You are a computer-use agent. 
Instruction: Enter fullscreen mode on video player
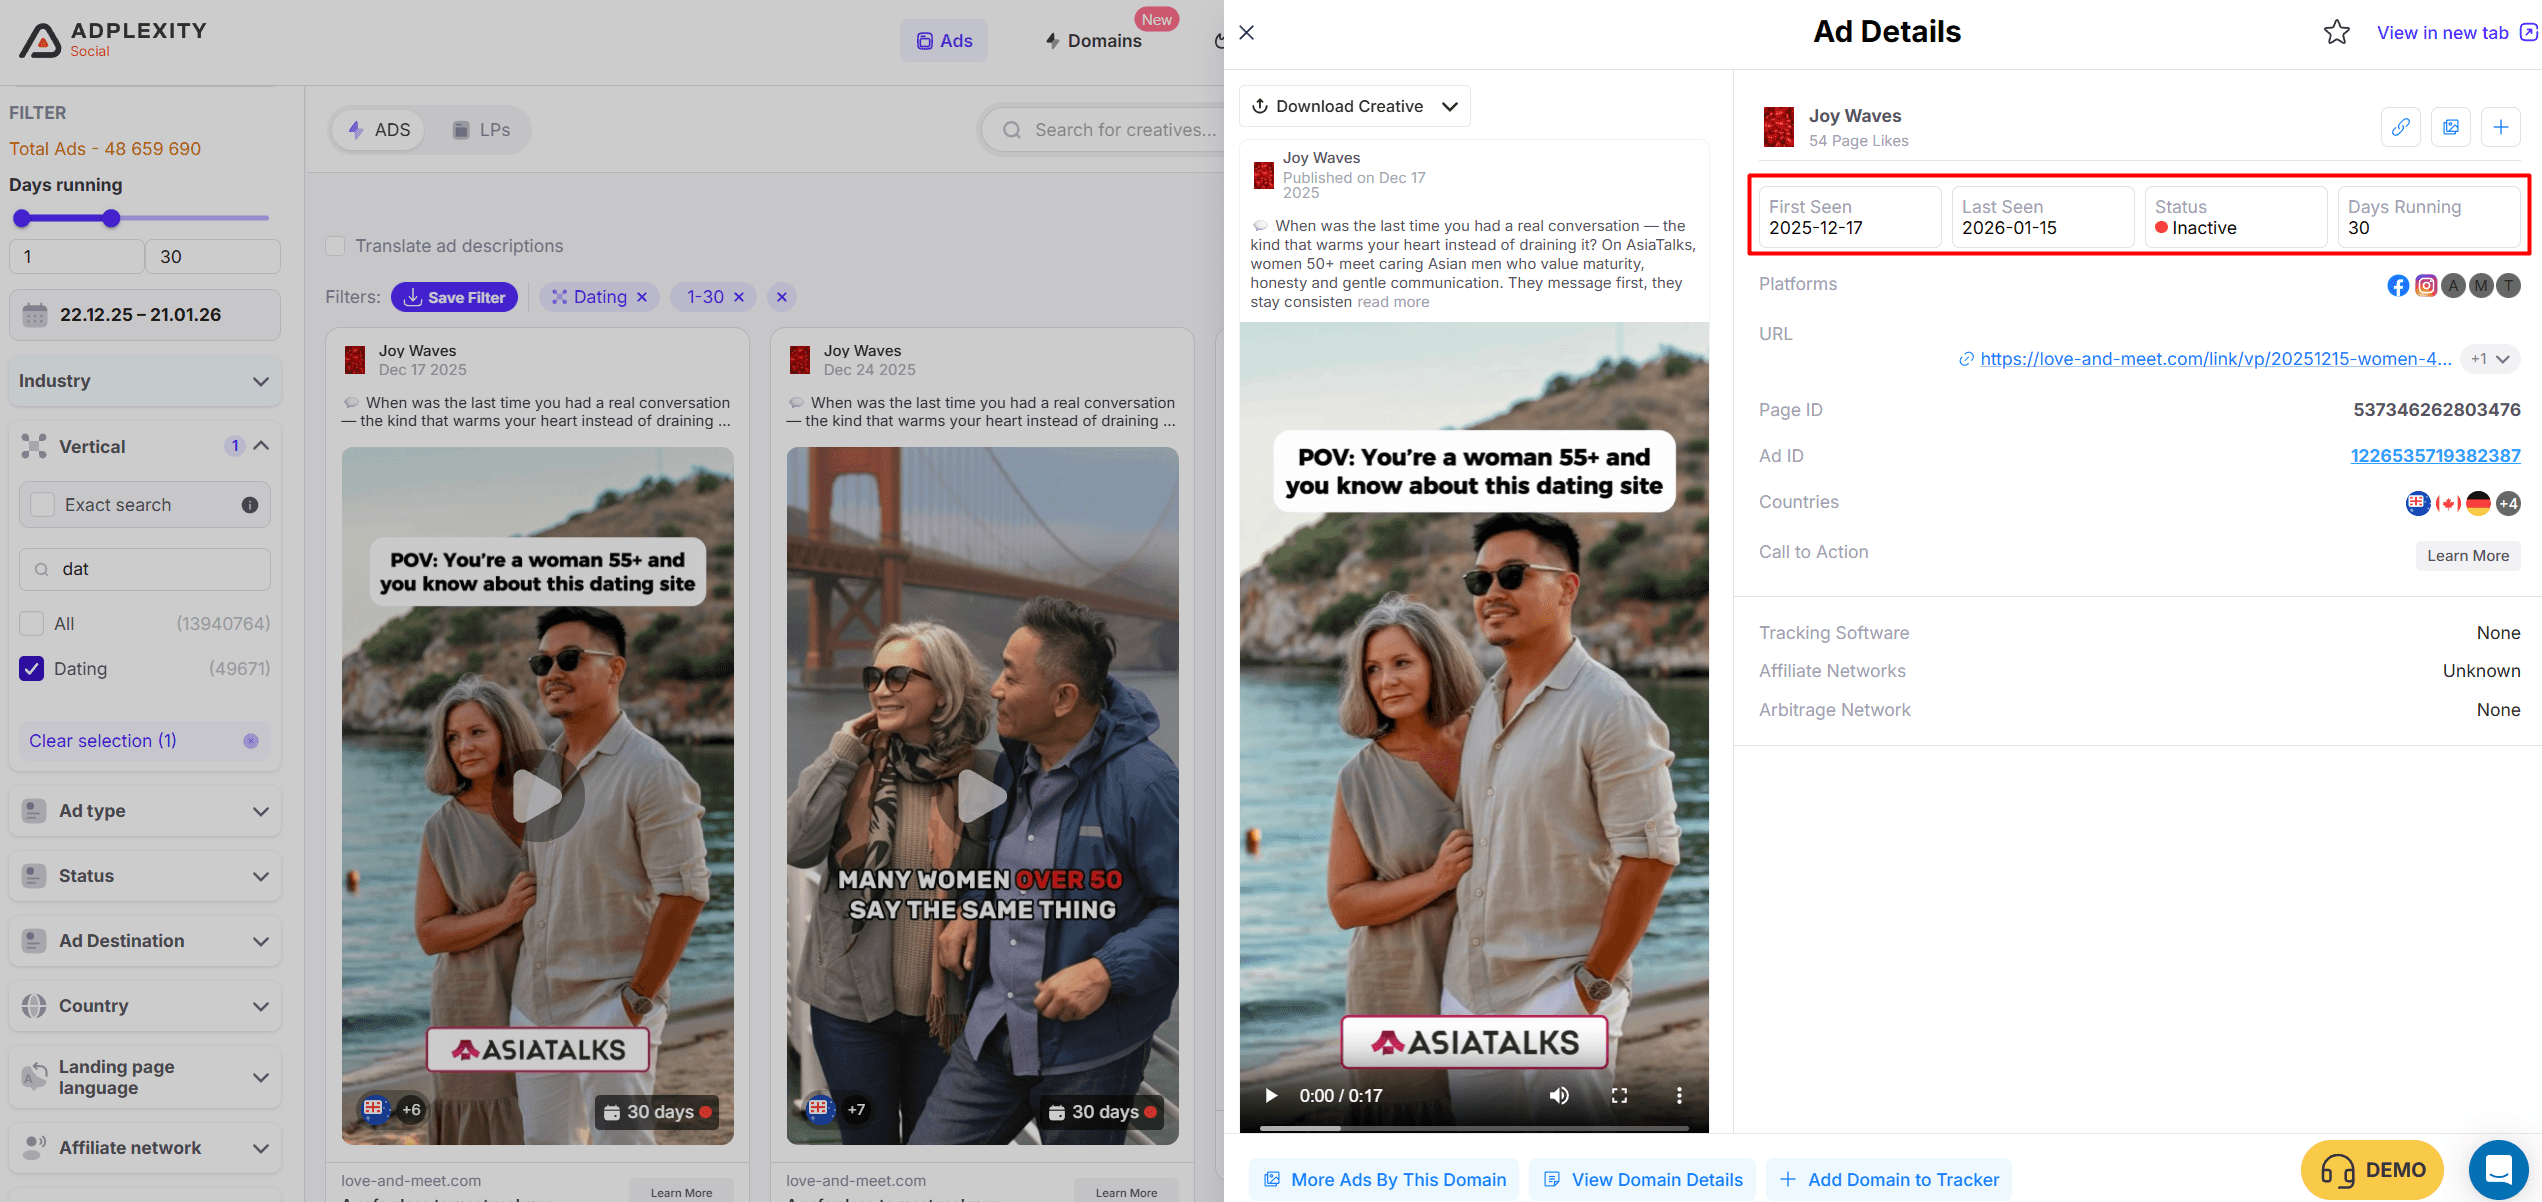[x=1619, y=1095]
